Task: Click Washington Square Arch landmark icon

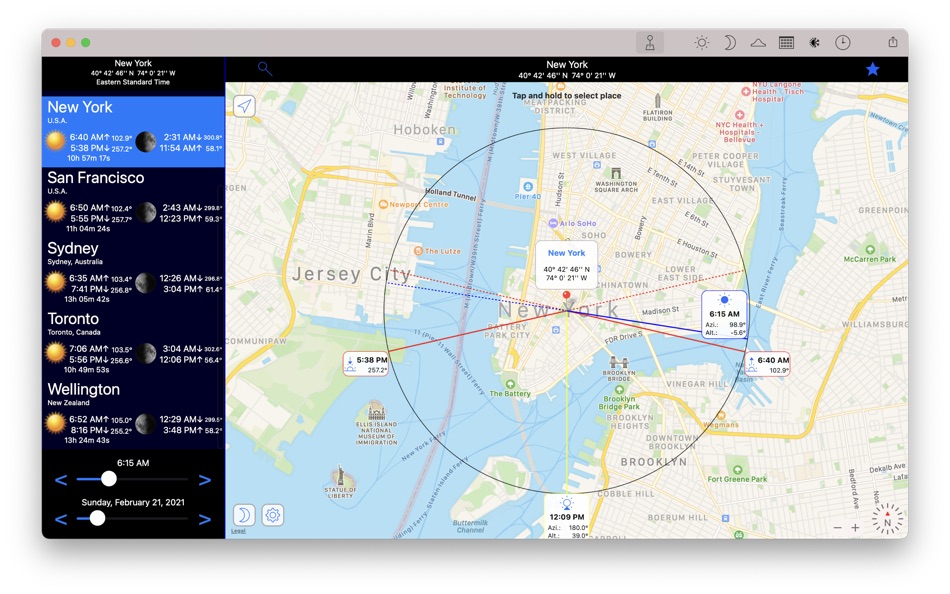Action: (x=616, y=173)
